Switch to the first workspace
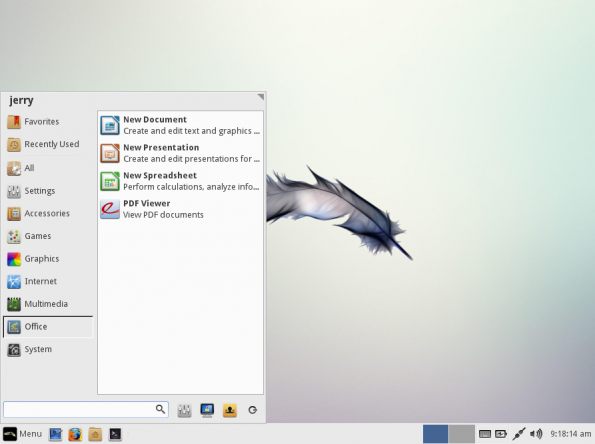This screenshot has width=595, height=444. pyautogui.click(x=435, y=434)
